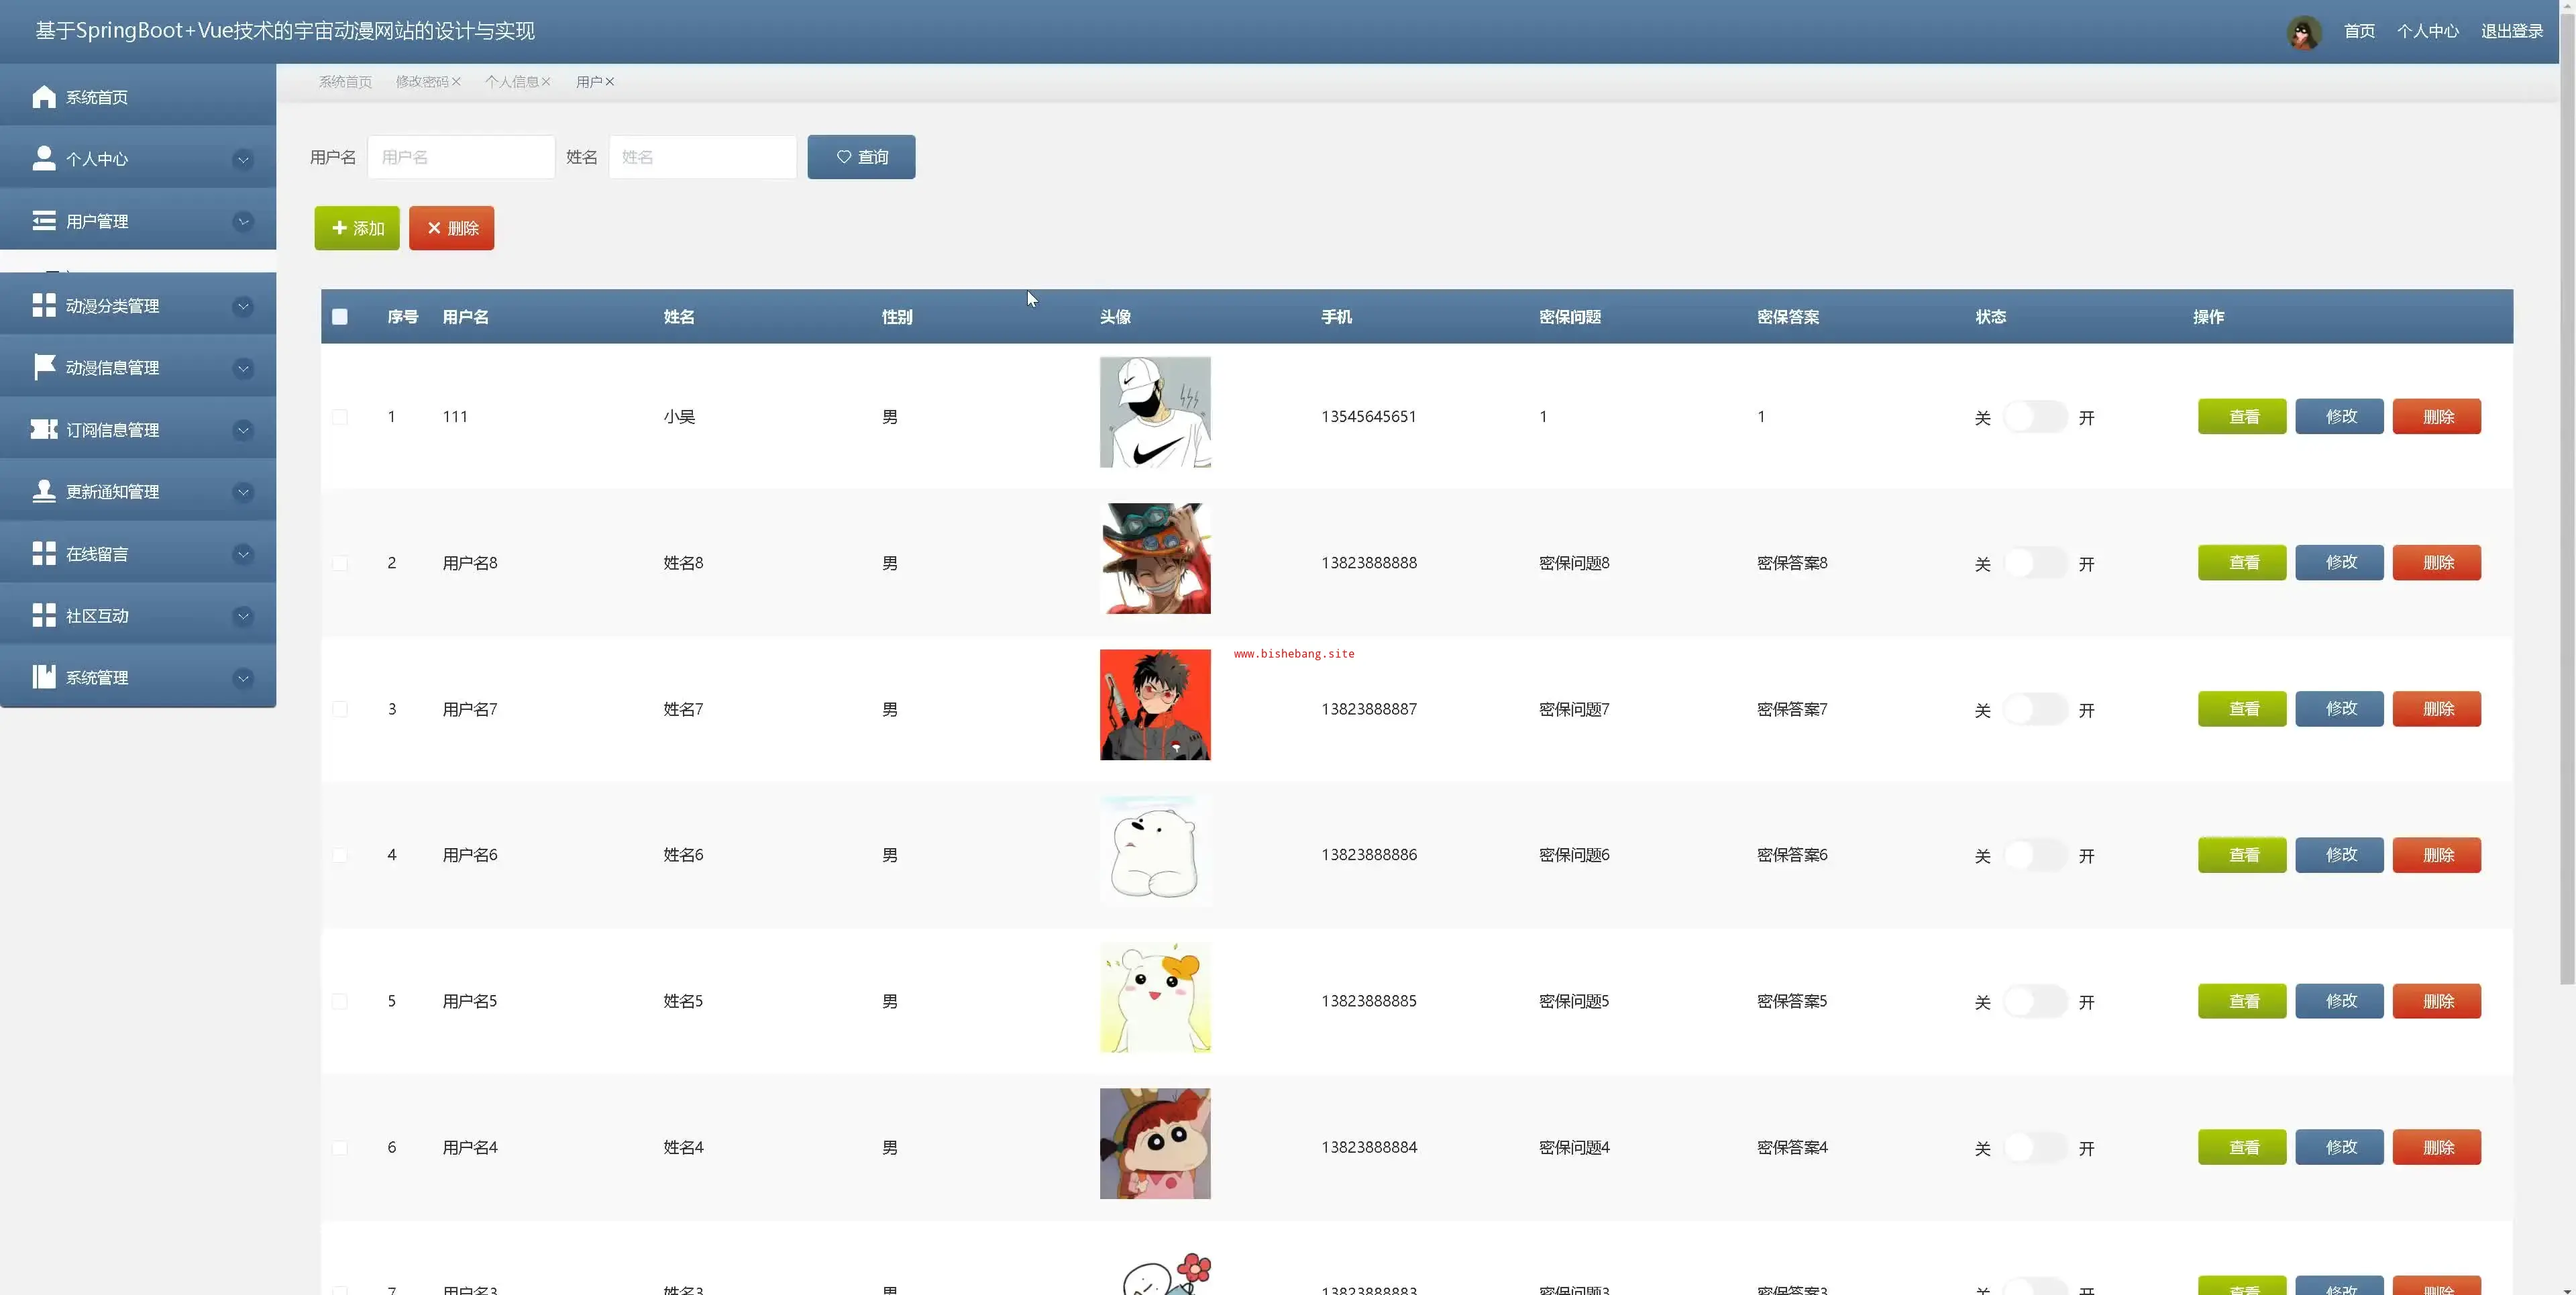Image resolution: width=2576 pixels, height=1295 pixels.
Task: Expand the 动漫分类管理 menu arrow
Action: tap(243, 307)
